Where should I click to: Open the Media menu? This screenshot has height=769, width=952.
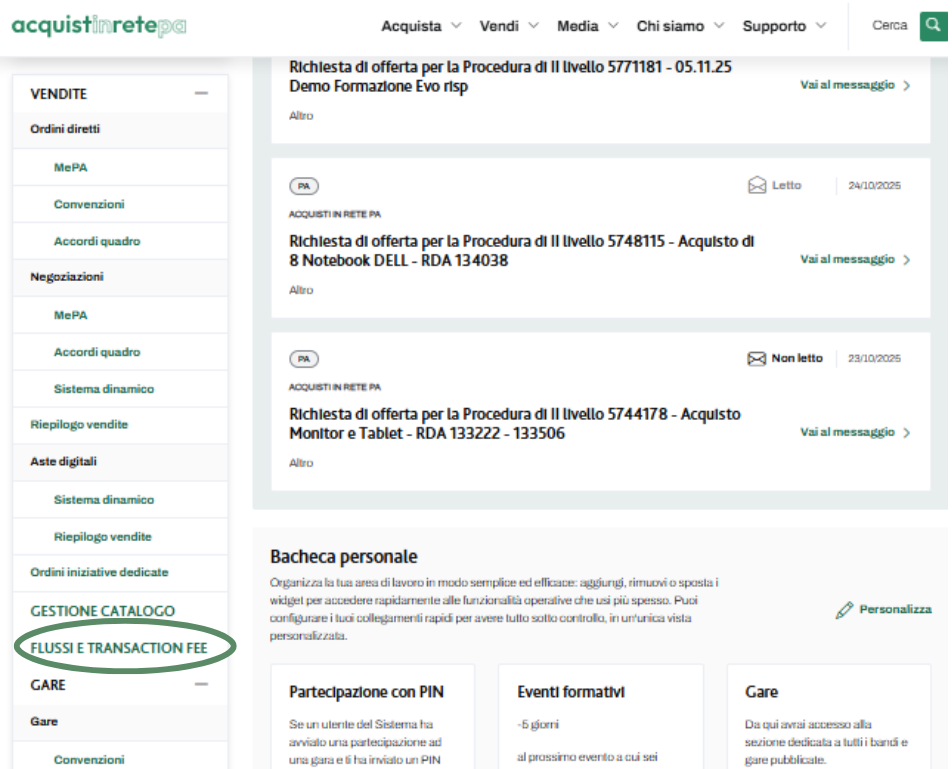[x=588, y=26]
